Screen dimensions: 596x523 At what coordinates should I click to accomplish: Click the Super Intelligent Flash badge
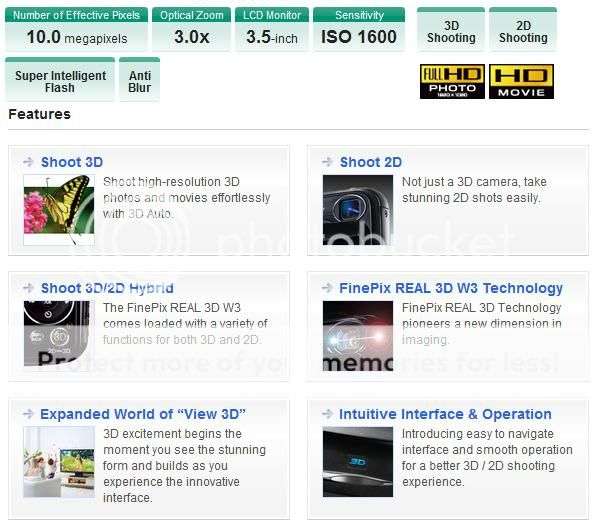click(x=60, y=79)
